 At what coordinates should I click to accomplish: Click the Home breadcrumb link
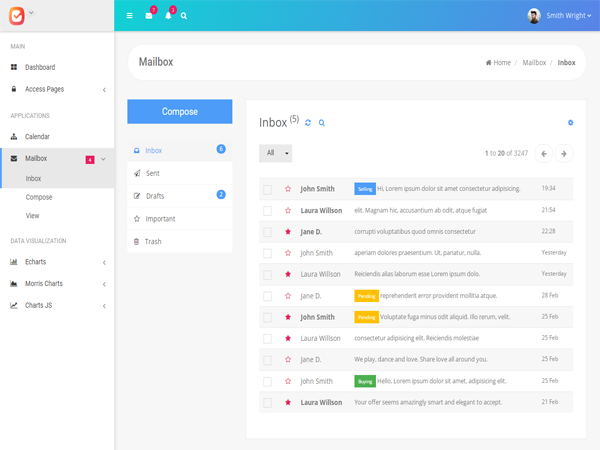click(x=498, y=62)
